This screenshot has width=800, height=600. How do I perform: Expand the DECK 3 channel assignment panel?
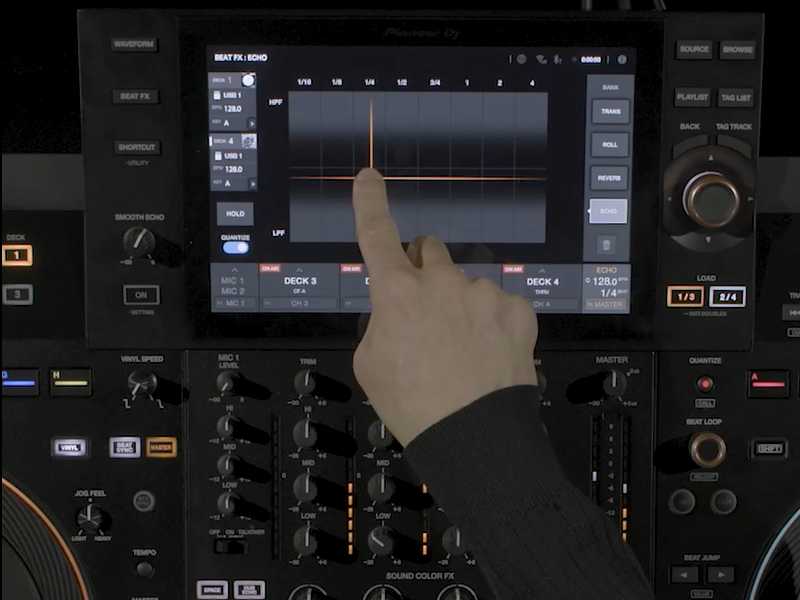coord(299,288)
